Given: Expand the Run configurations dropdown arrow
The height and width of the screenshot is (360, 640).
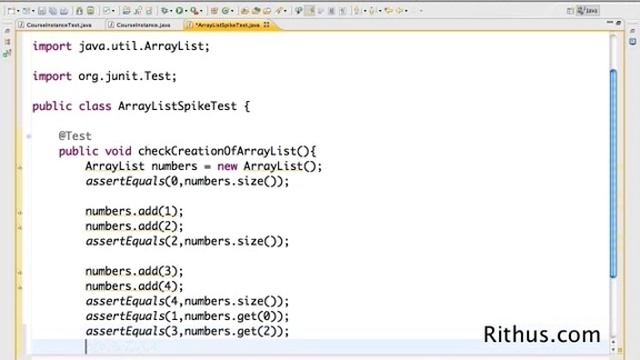Looking at the screenshot, I should [186, 11].
